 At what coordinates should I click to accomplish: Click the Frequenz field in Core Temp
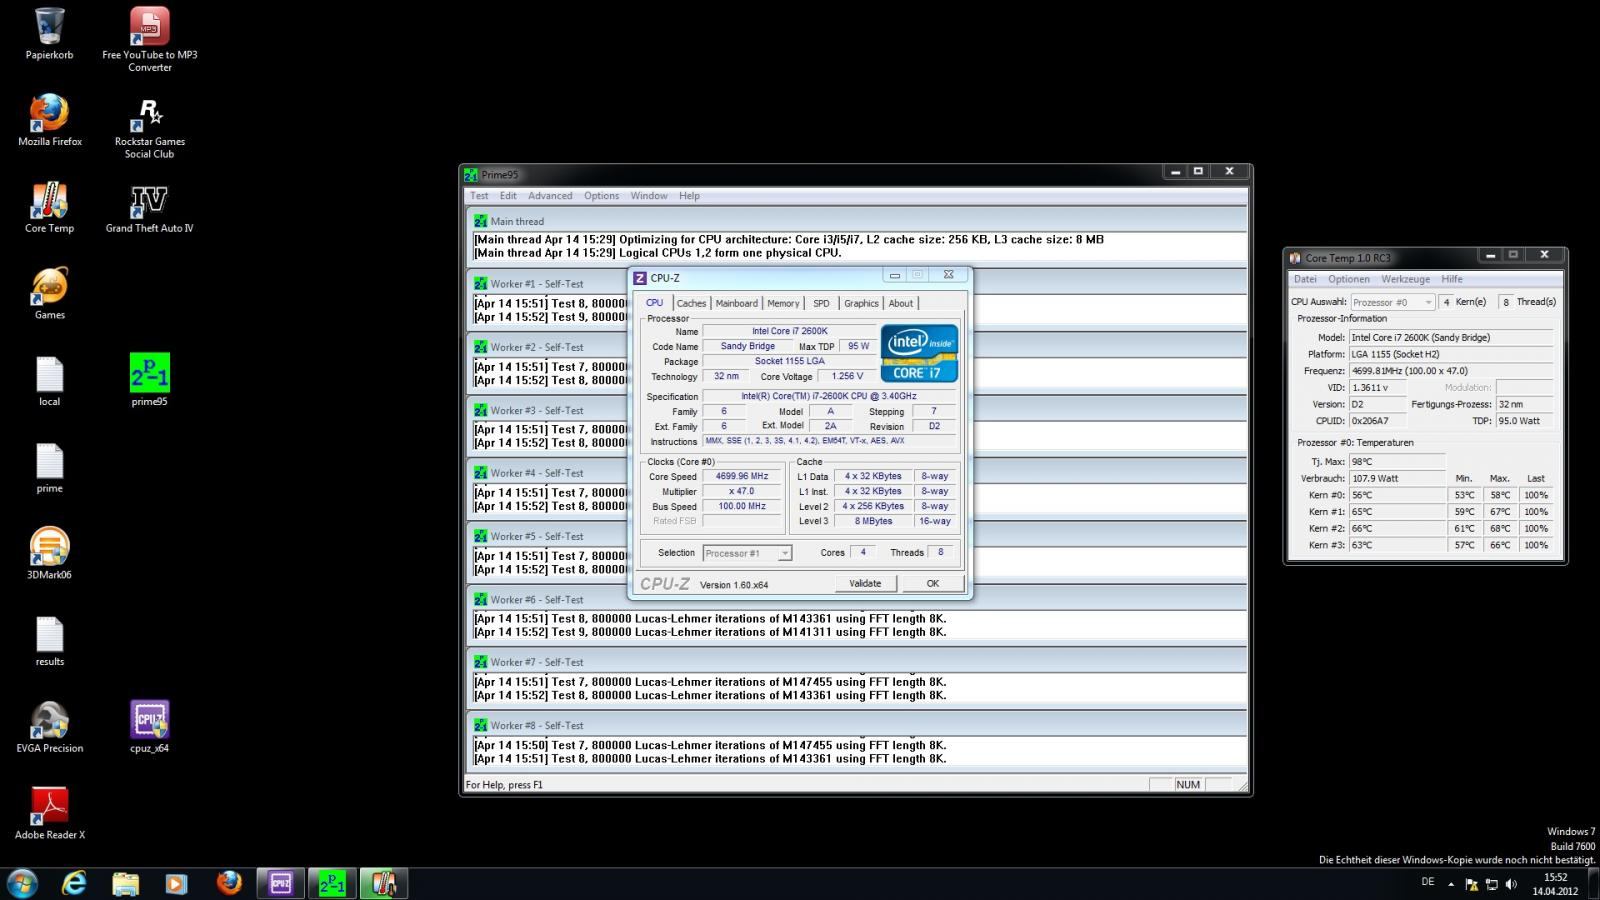1451,371
